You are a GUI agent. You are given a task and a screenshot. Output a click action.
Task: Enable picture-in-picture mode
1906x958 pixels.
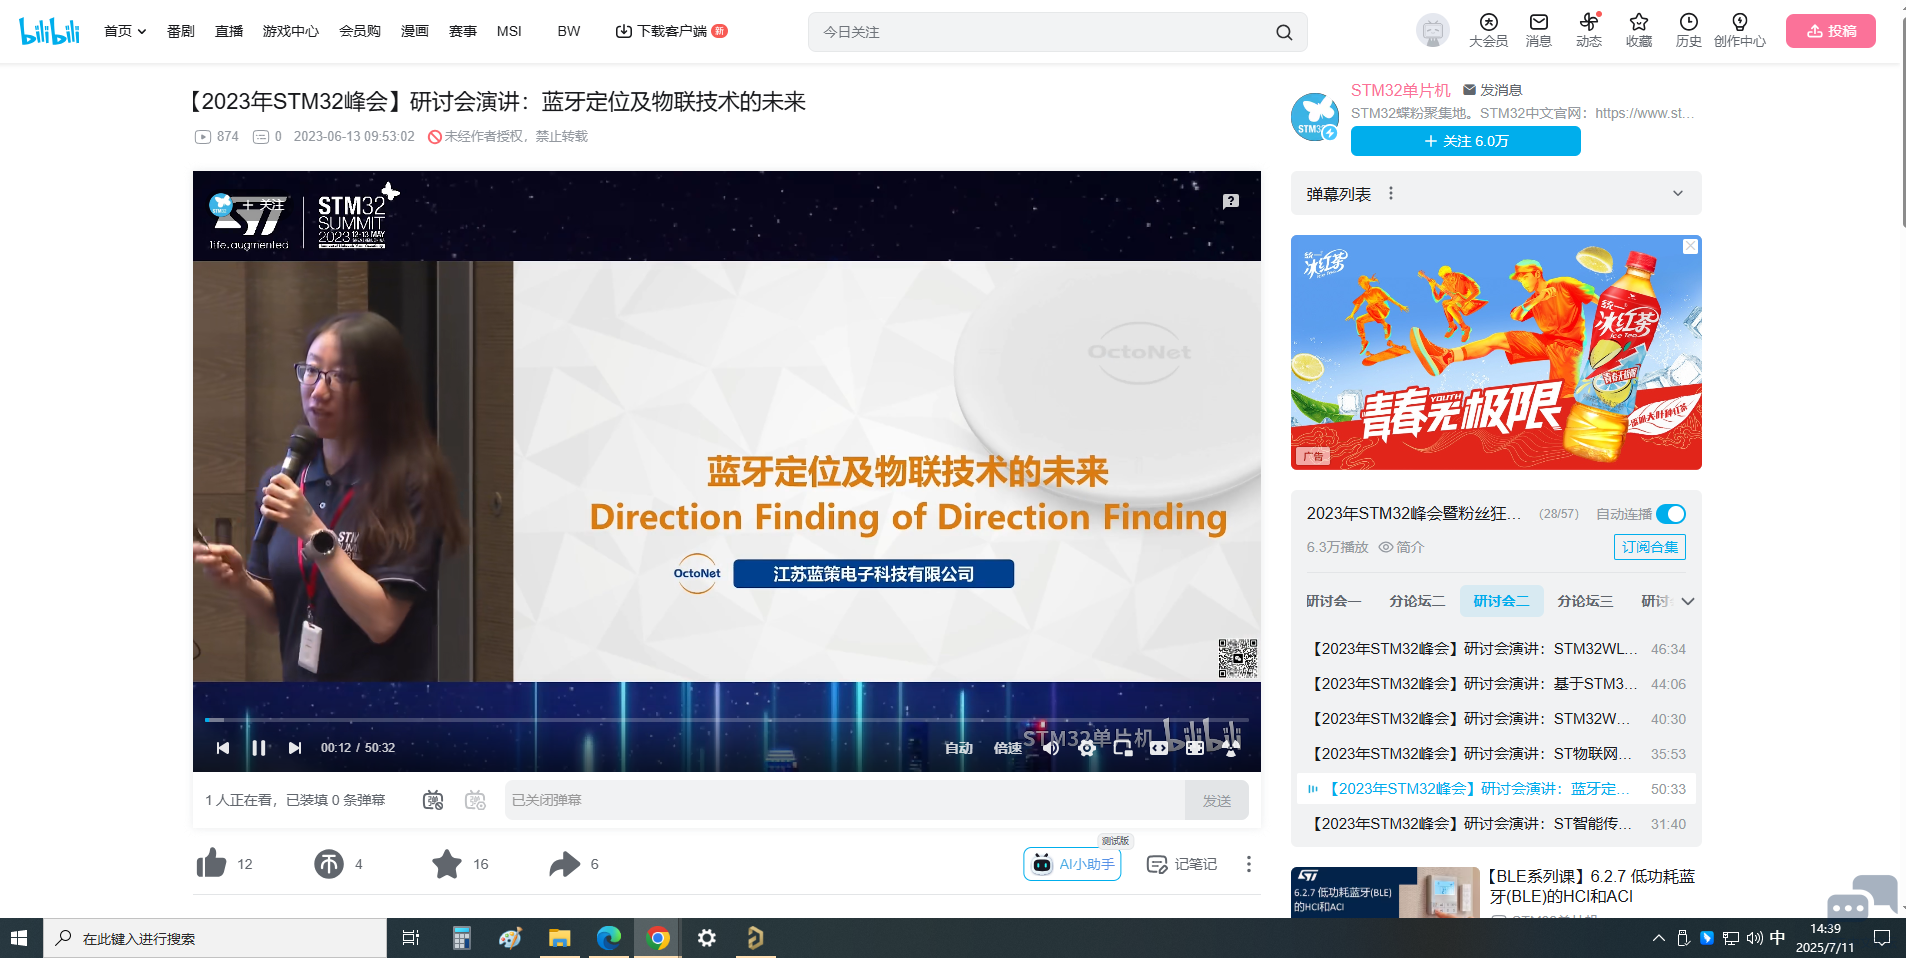coord(1123,748)
